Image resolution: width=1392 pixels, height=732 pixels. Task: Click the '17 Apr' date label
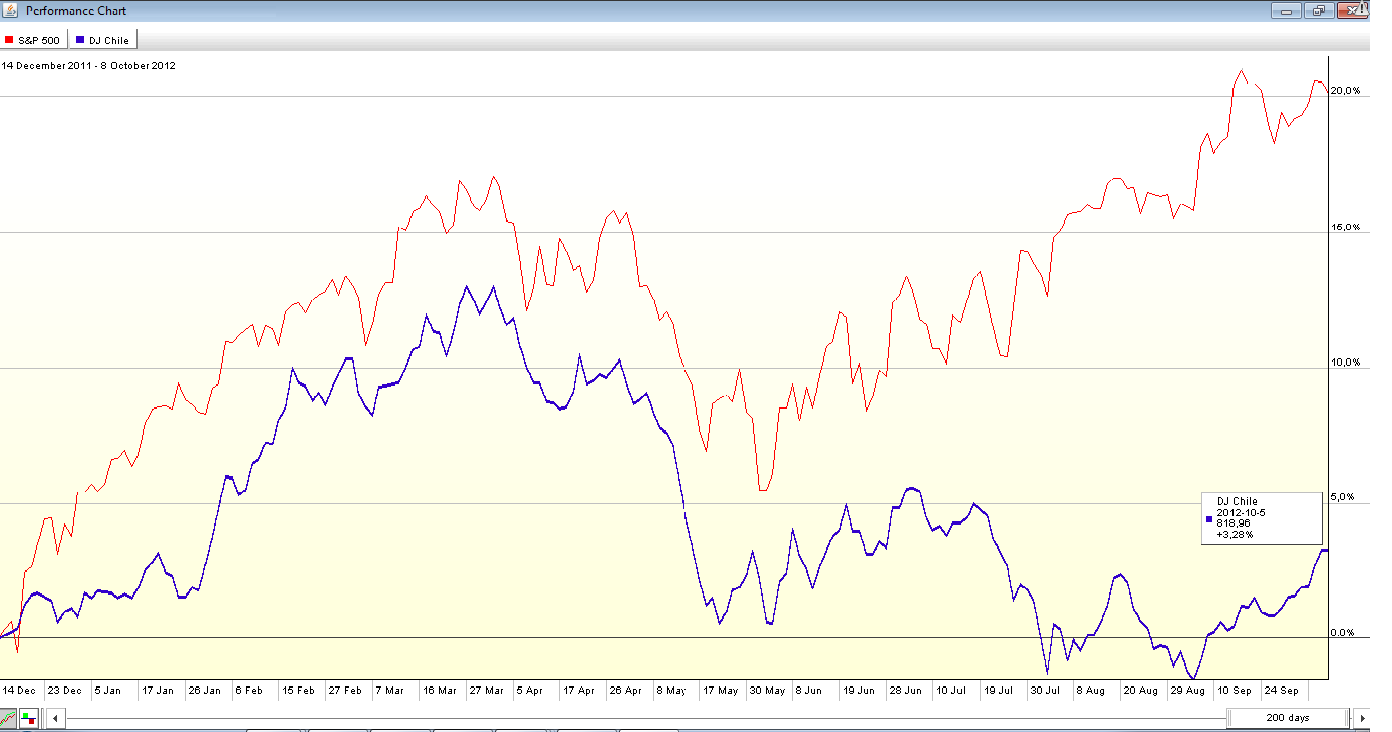click(579, 690)
